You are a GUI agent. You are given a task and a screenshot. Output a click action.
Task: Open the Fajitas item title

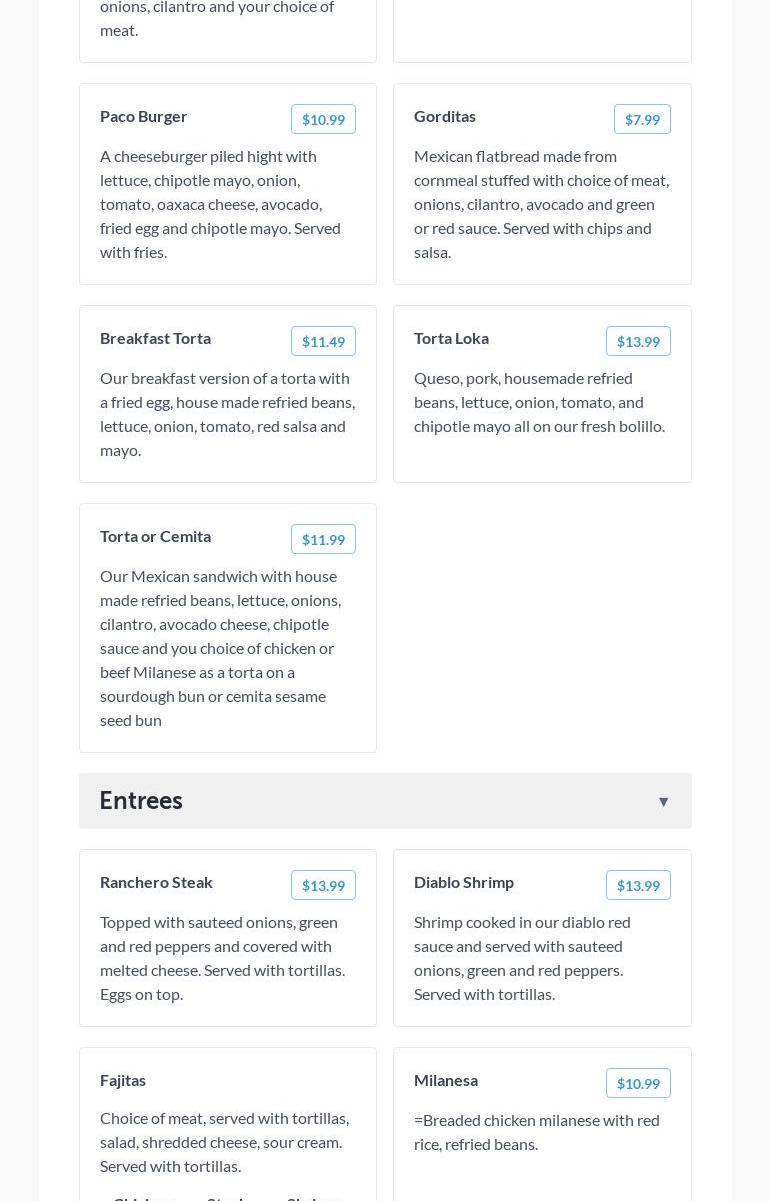123,1080
